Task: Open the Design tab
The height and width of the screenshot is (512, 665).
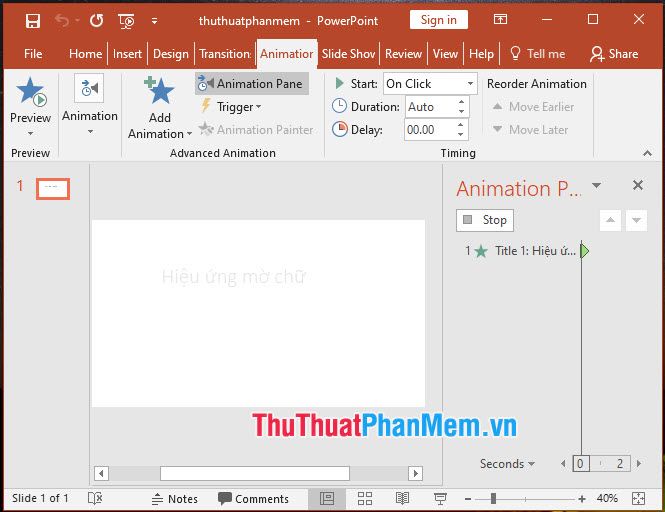Action: (170, 54)
